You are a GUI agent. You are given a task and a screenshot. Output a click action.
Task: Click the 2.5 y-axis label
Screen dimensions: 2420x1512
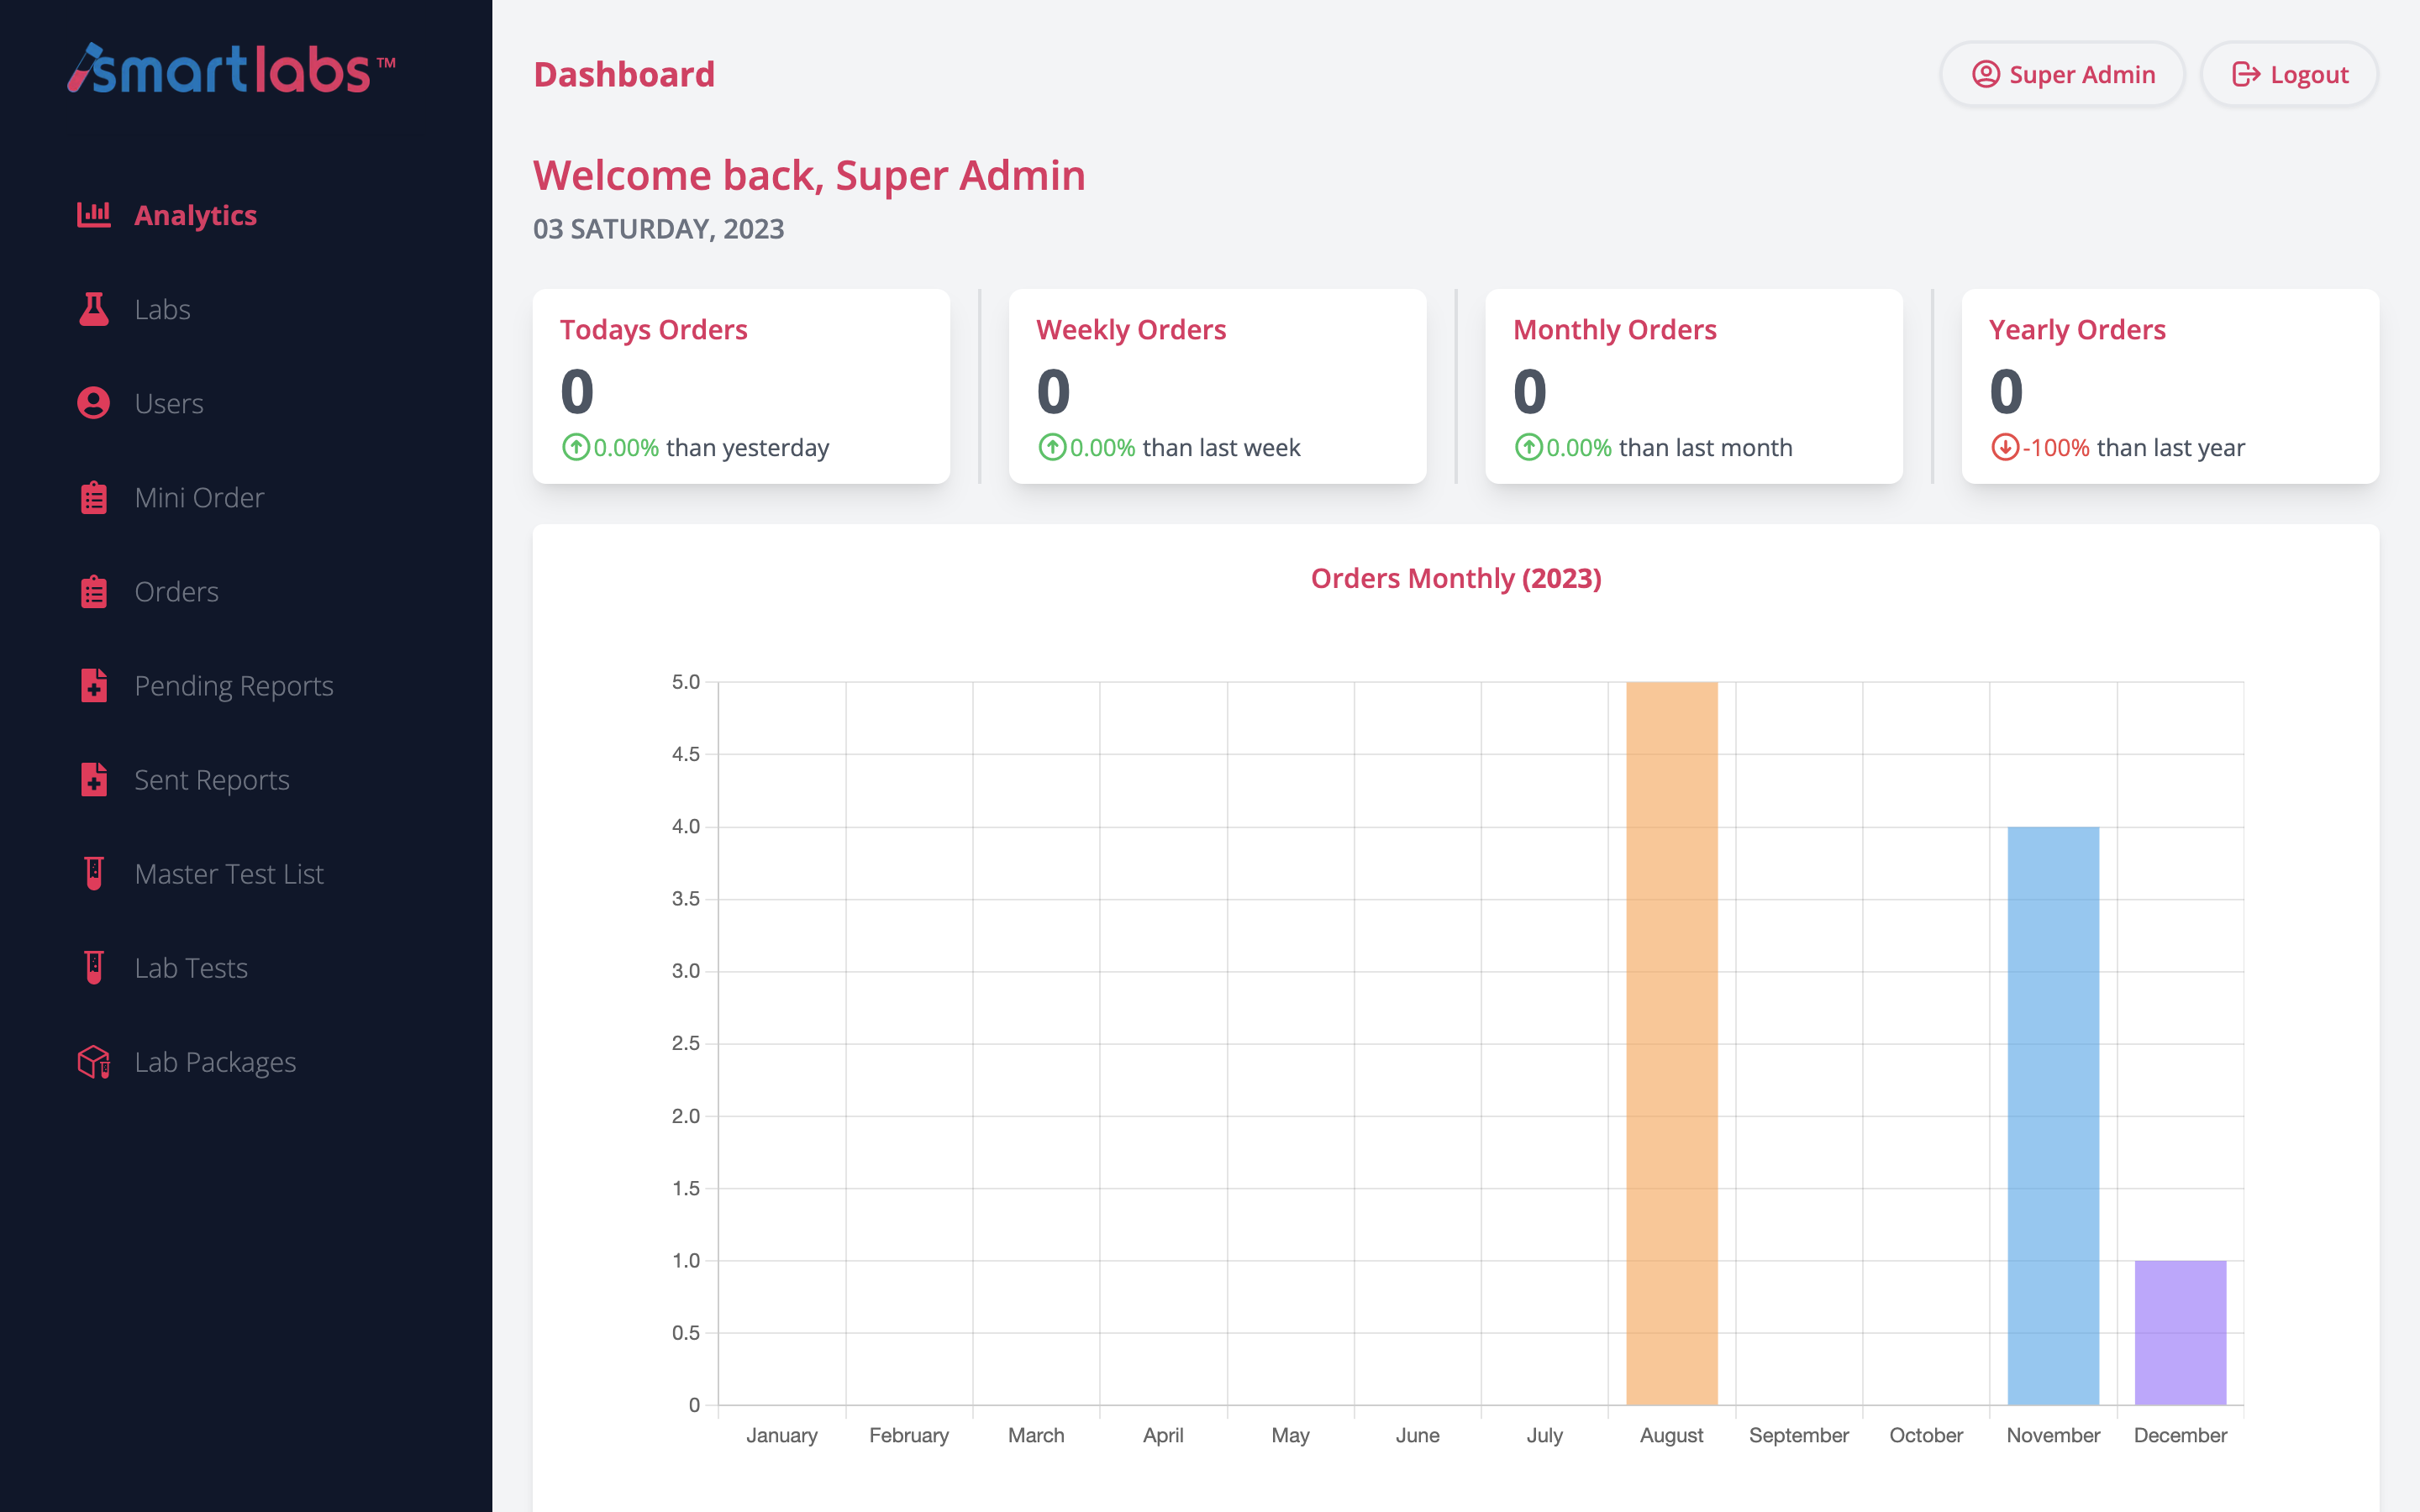[686, 1043]
